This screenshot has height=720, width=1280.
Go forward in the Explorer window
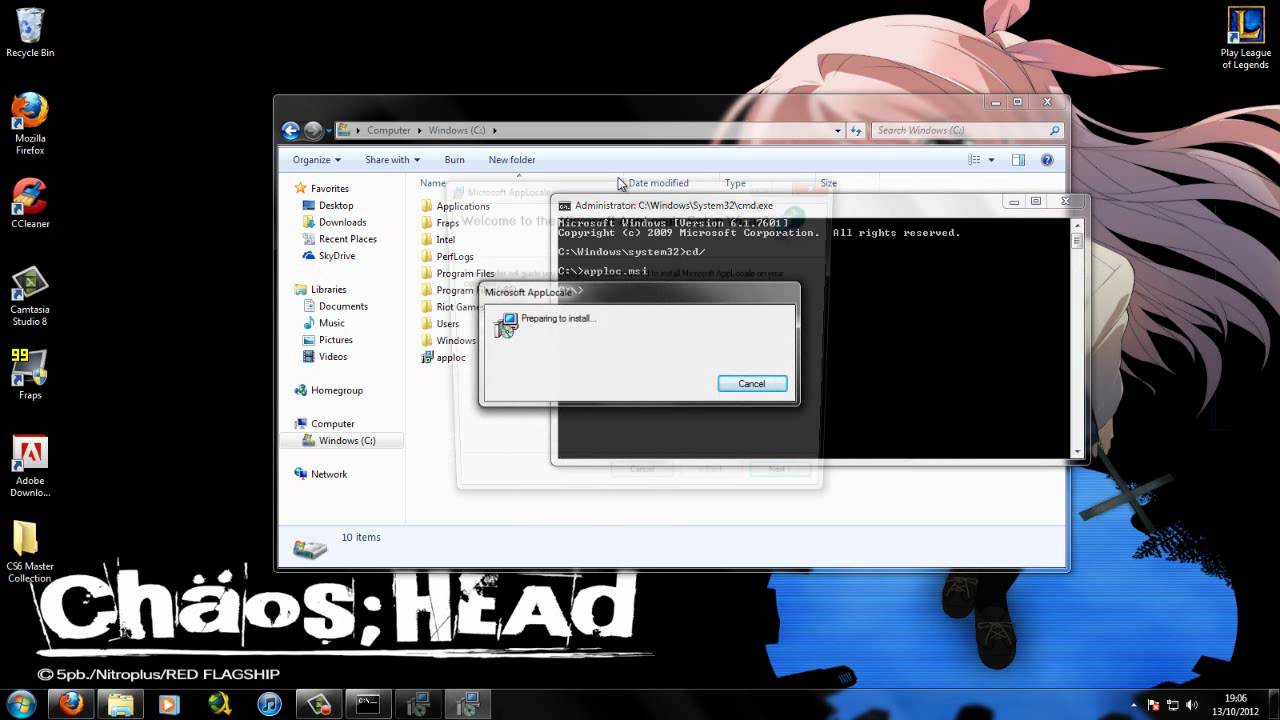point(313,130)
